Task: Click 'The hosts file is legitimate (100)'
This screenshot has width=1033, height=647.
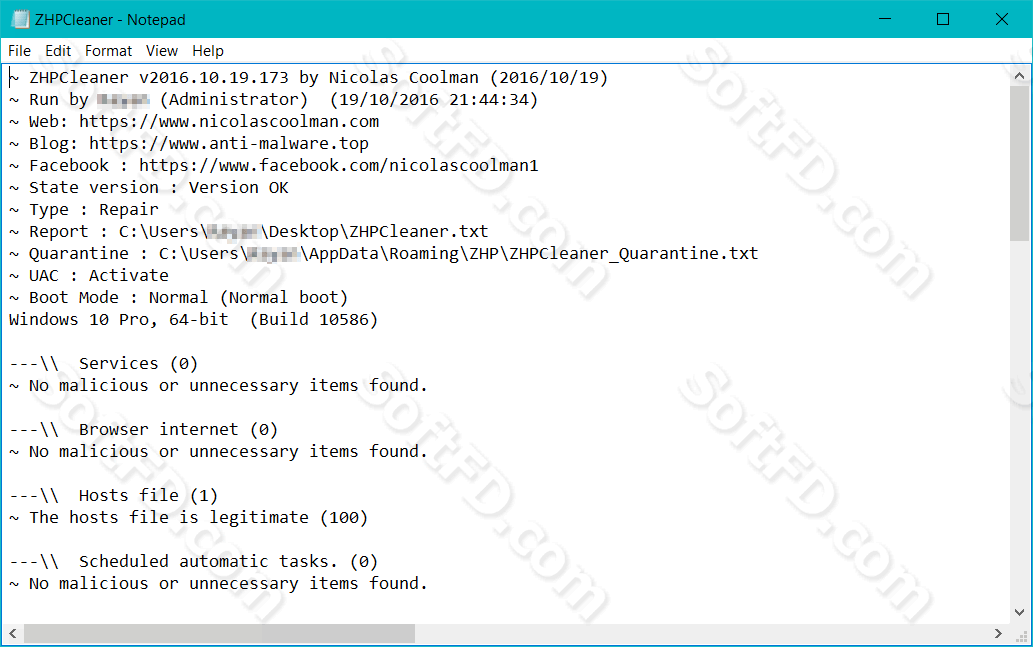Action: (198, 518)
